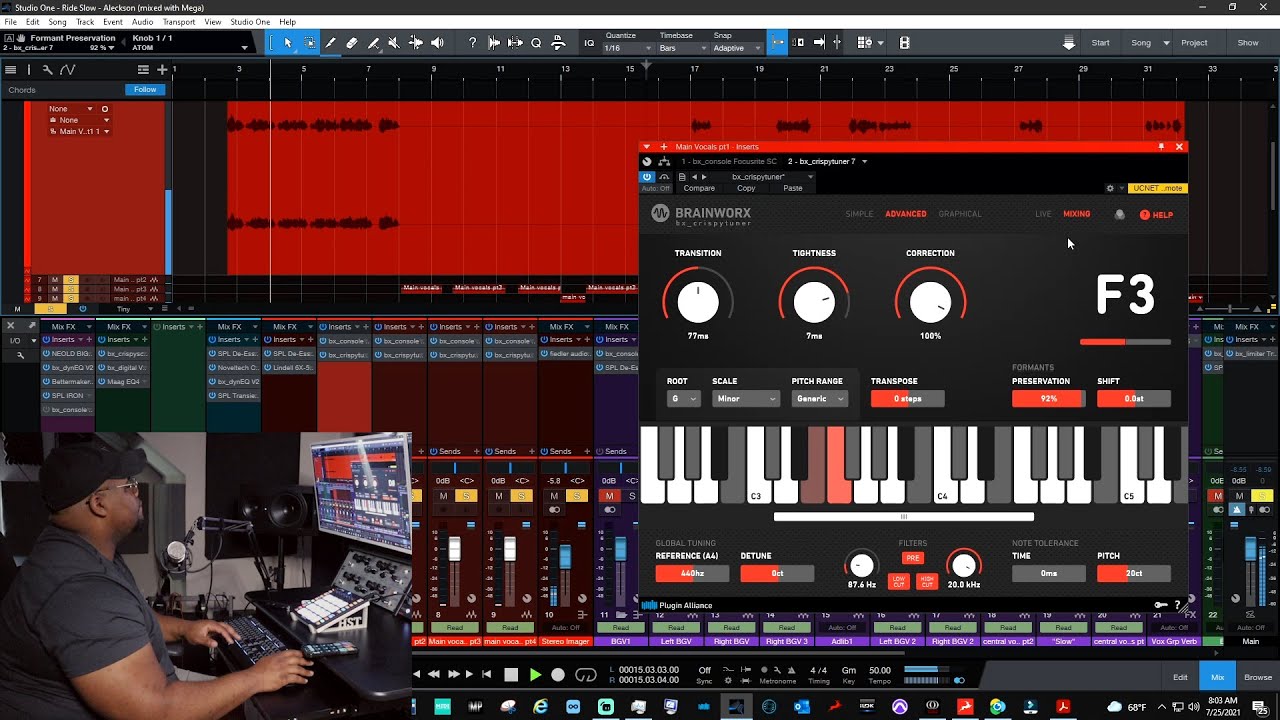Click the Record button in transport
The width and height of the screenshot is (1280, 720).
point(558,675)
